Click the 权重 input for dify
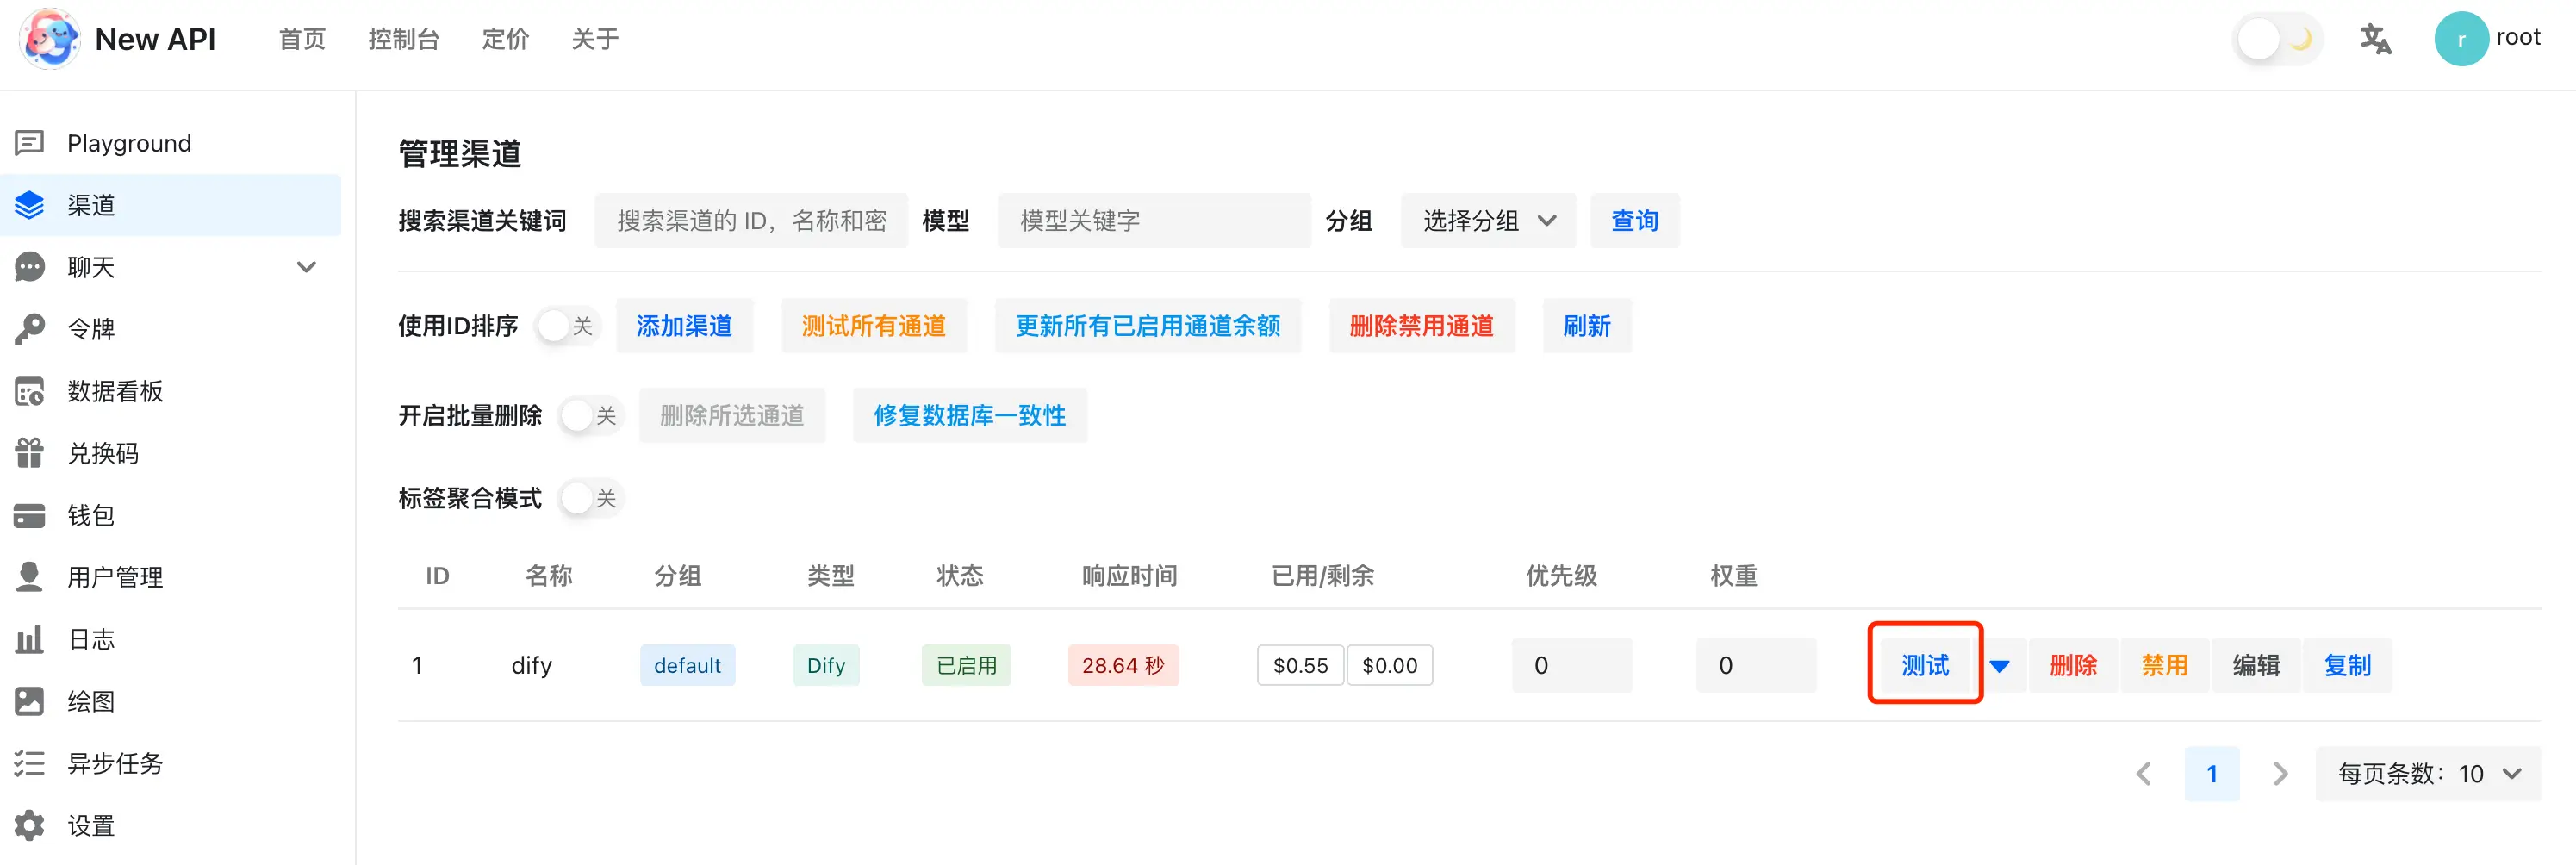Viewport: 2576px width, 865px height. click(1756, 666)
